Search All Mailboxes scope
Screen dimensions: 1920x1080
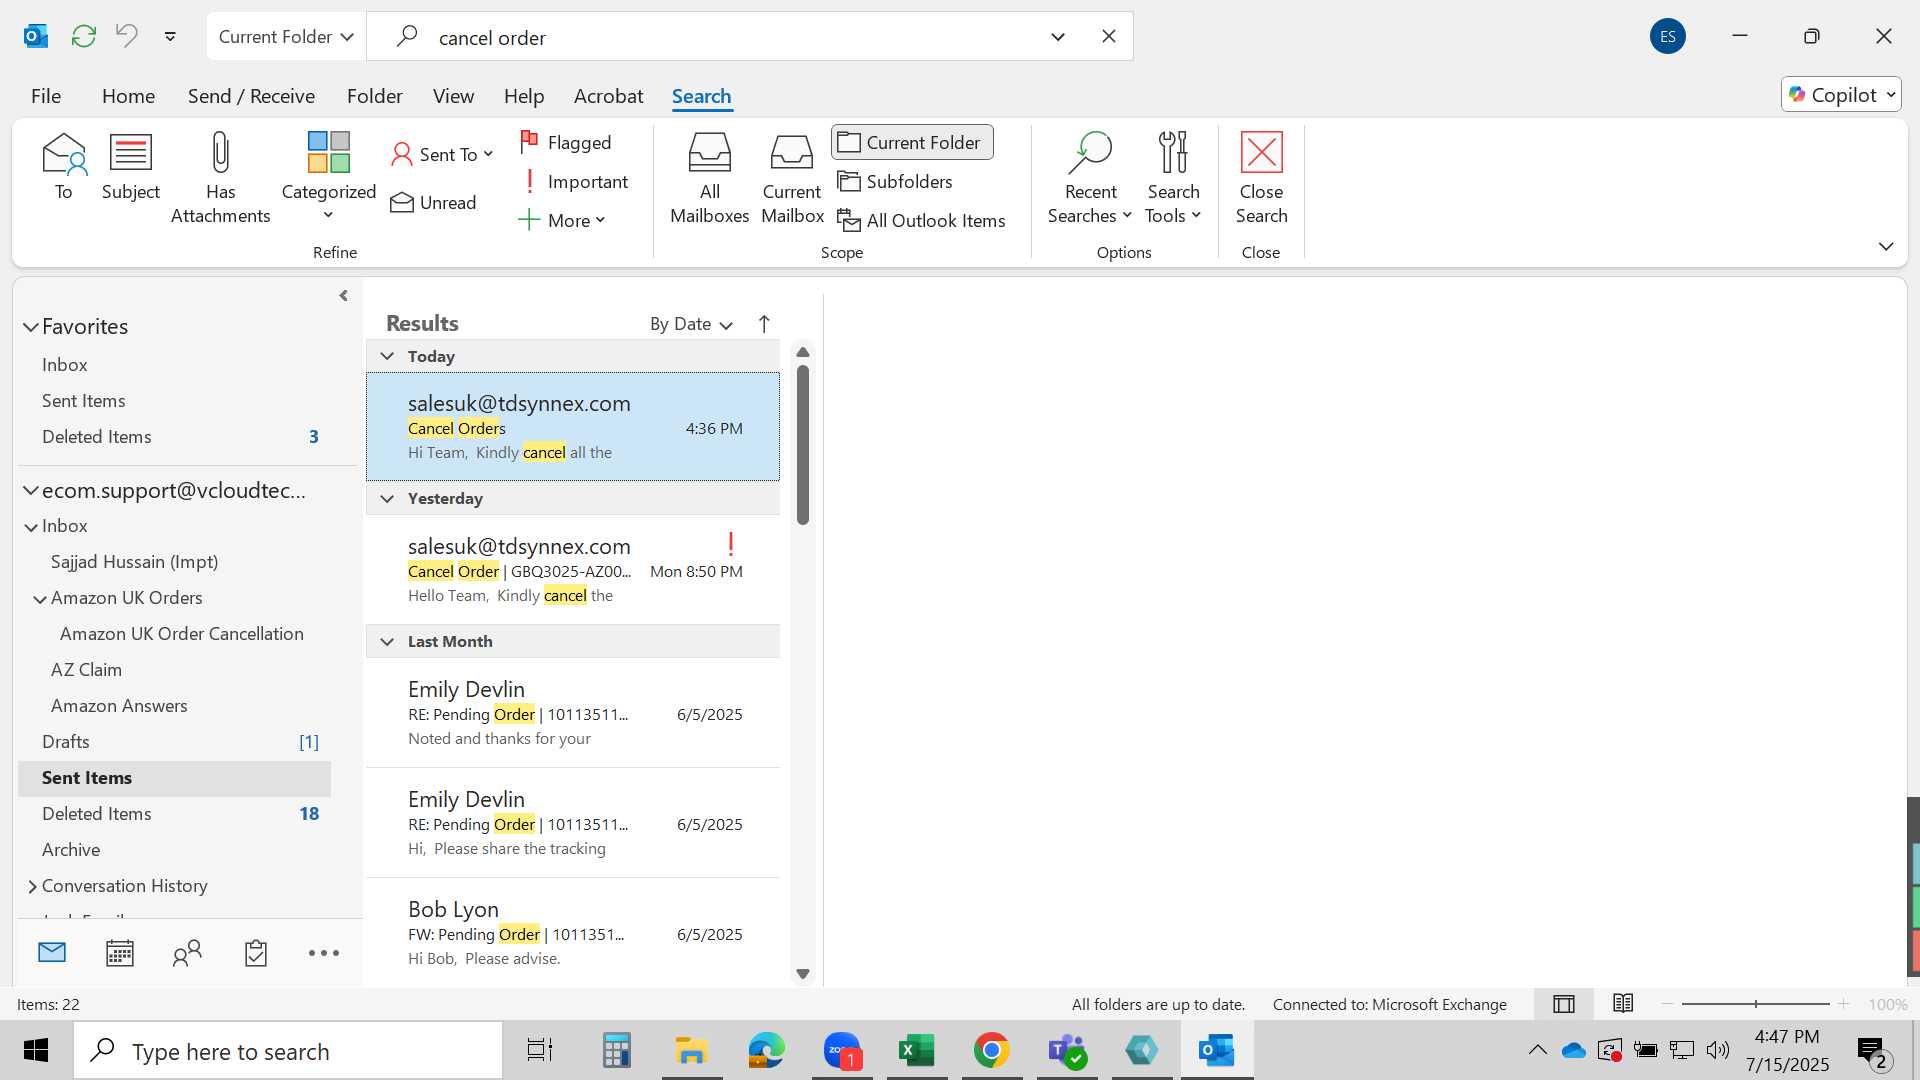[709, 178]
